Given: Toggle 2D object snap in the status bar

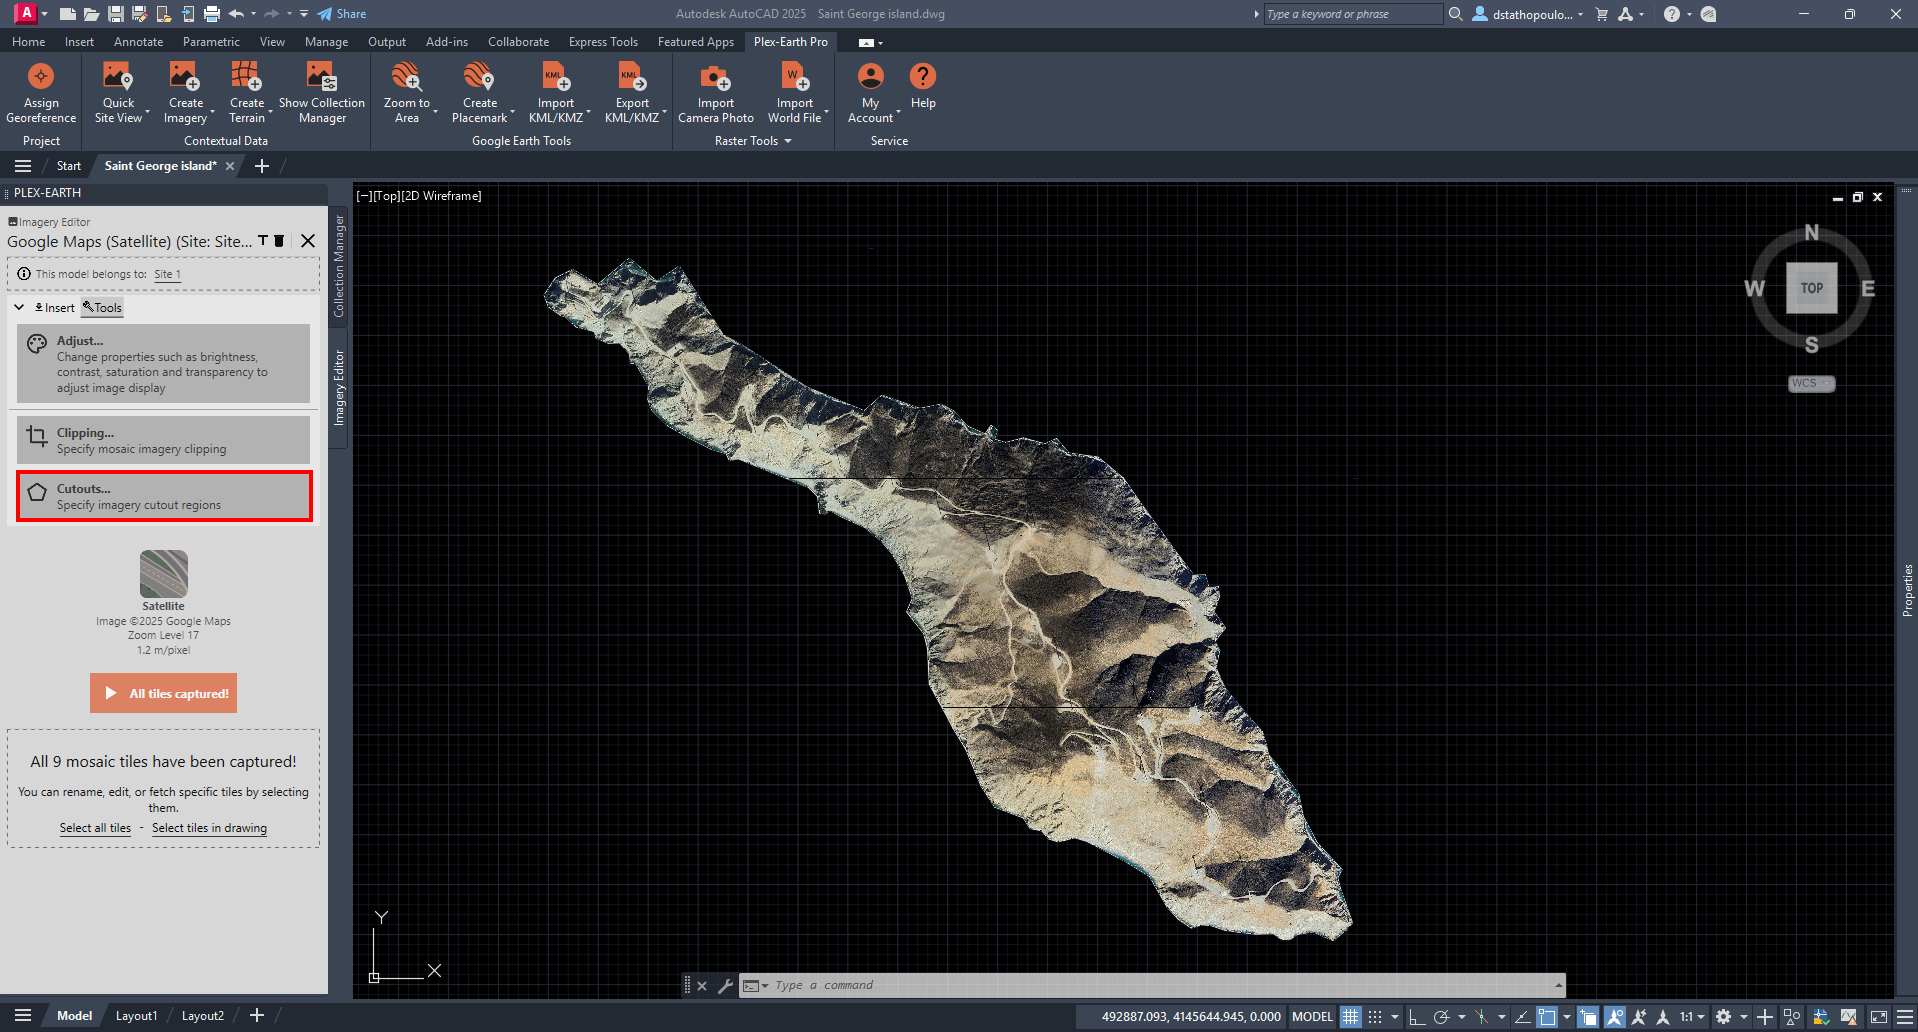Looking at the screenshot, I should point(1547,1017).
